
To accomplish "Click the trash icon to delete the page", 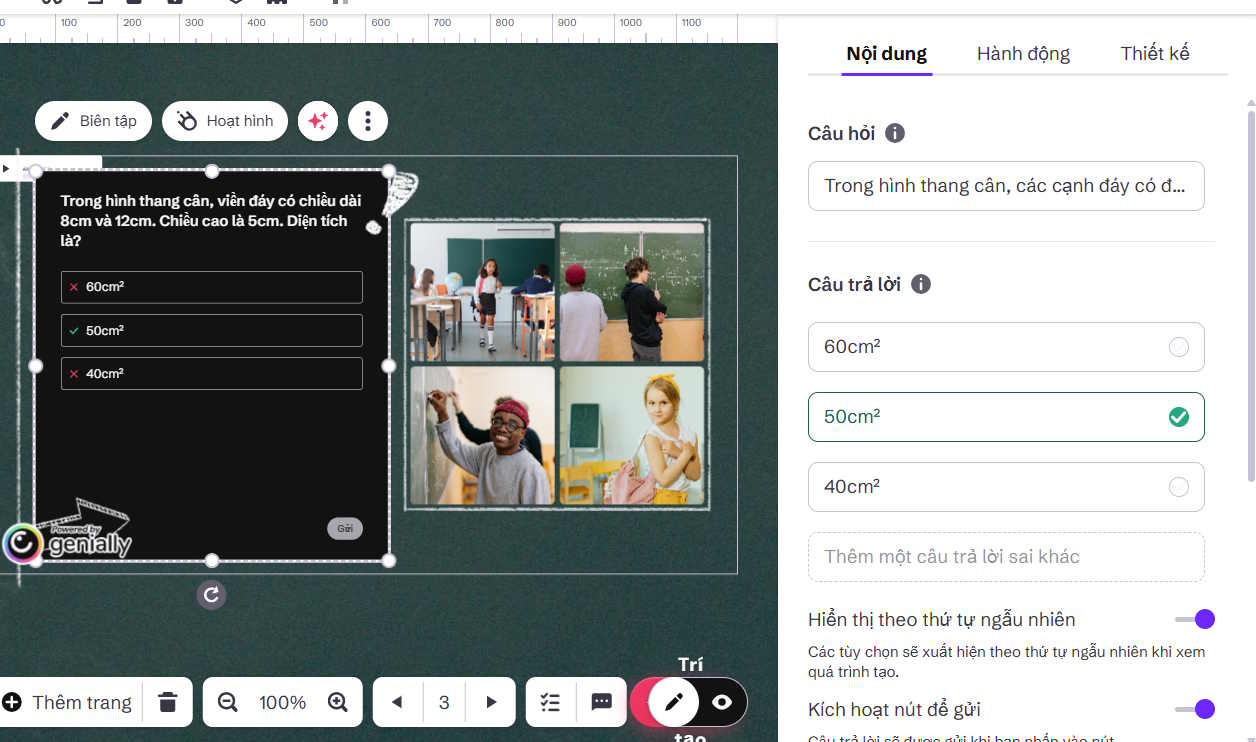I will point(167,702).
